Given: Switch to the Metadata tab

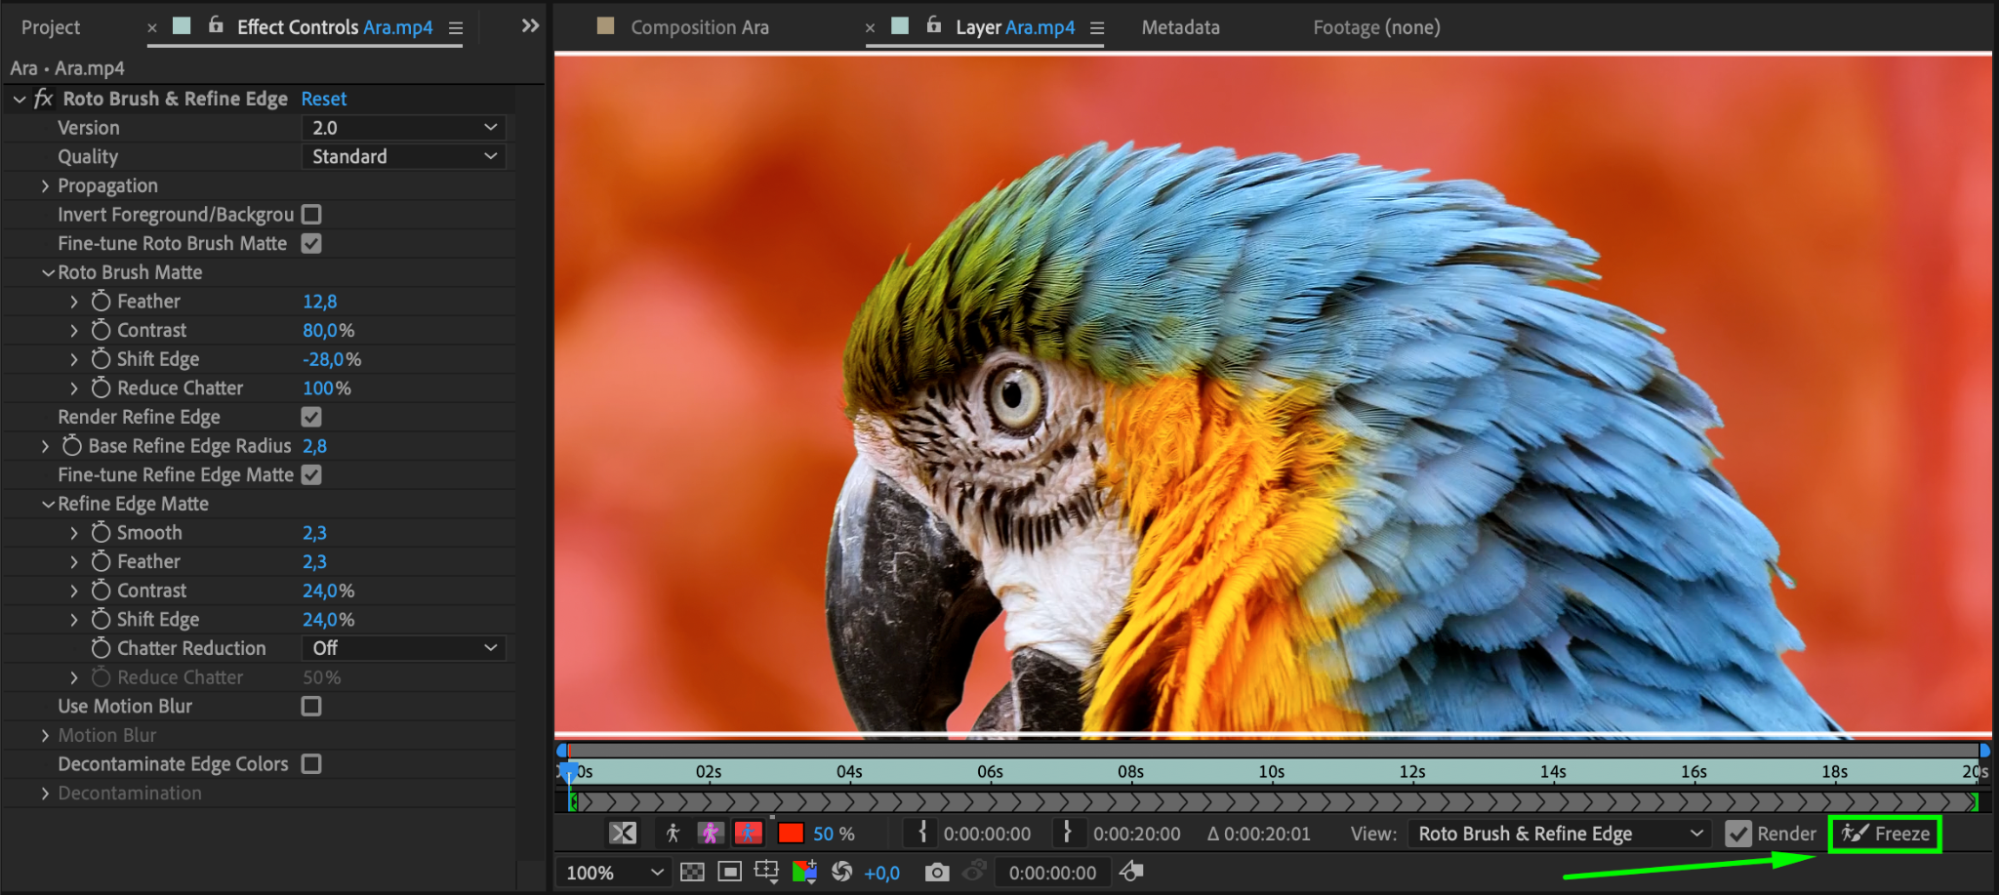Looking at the screenshot, I should [x=1180, y=28].
